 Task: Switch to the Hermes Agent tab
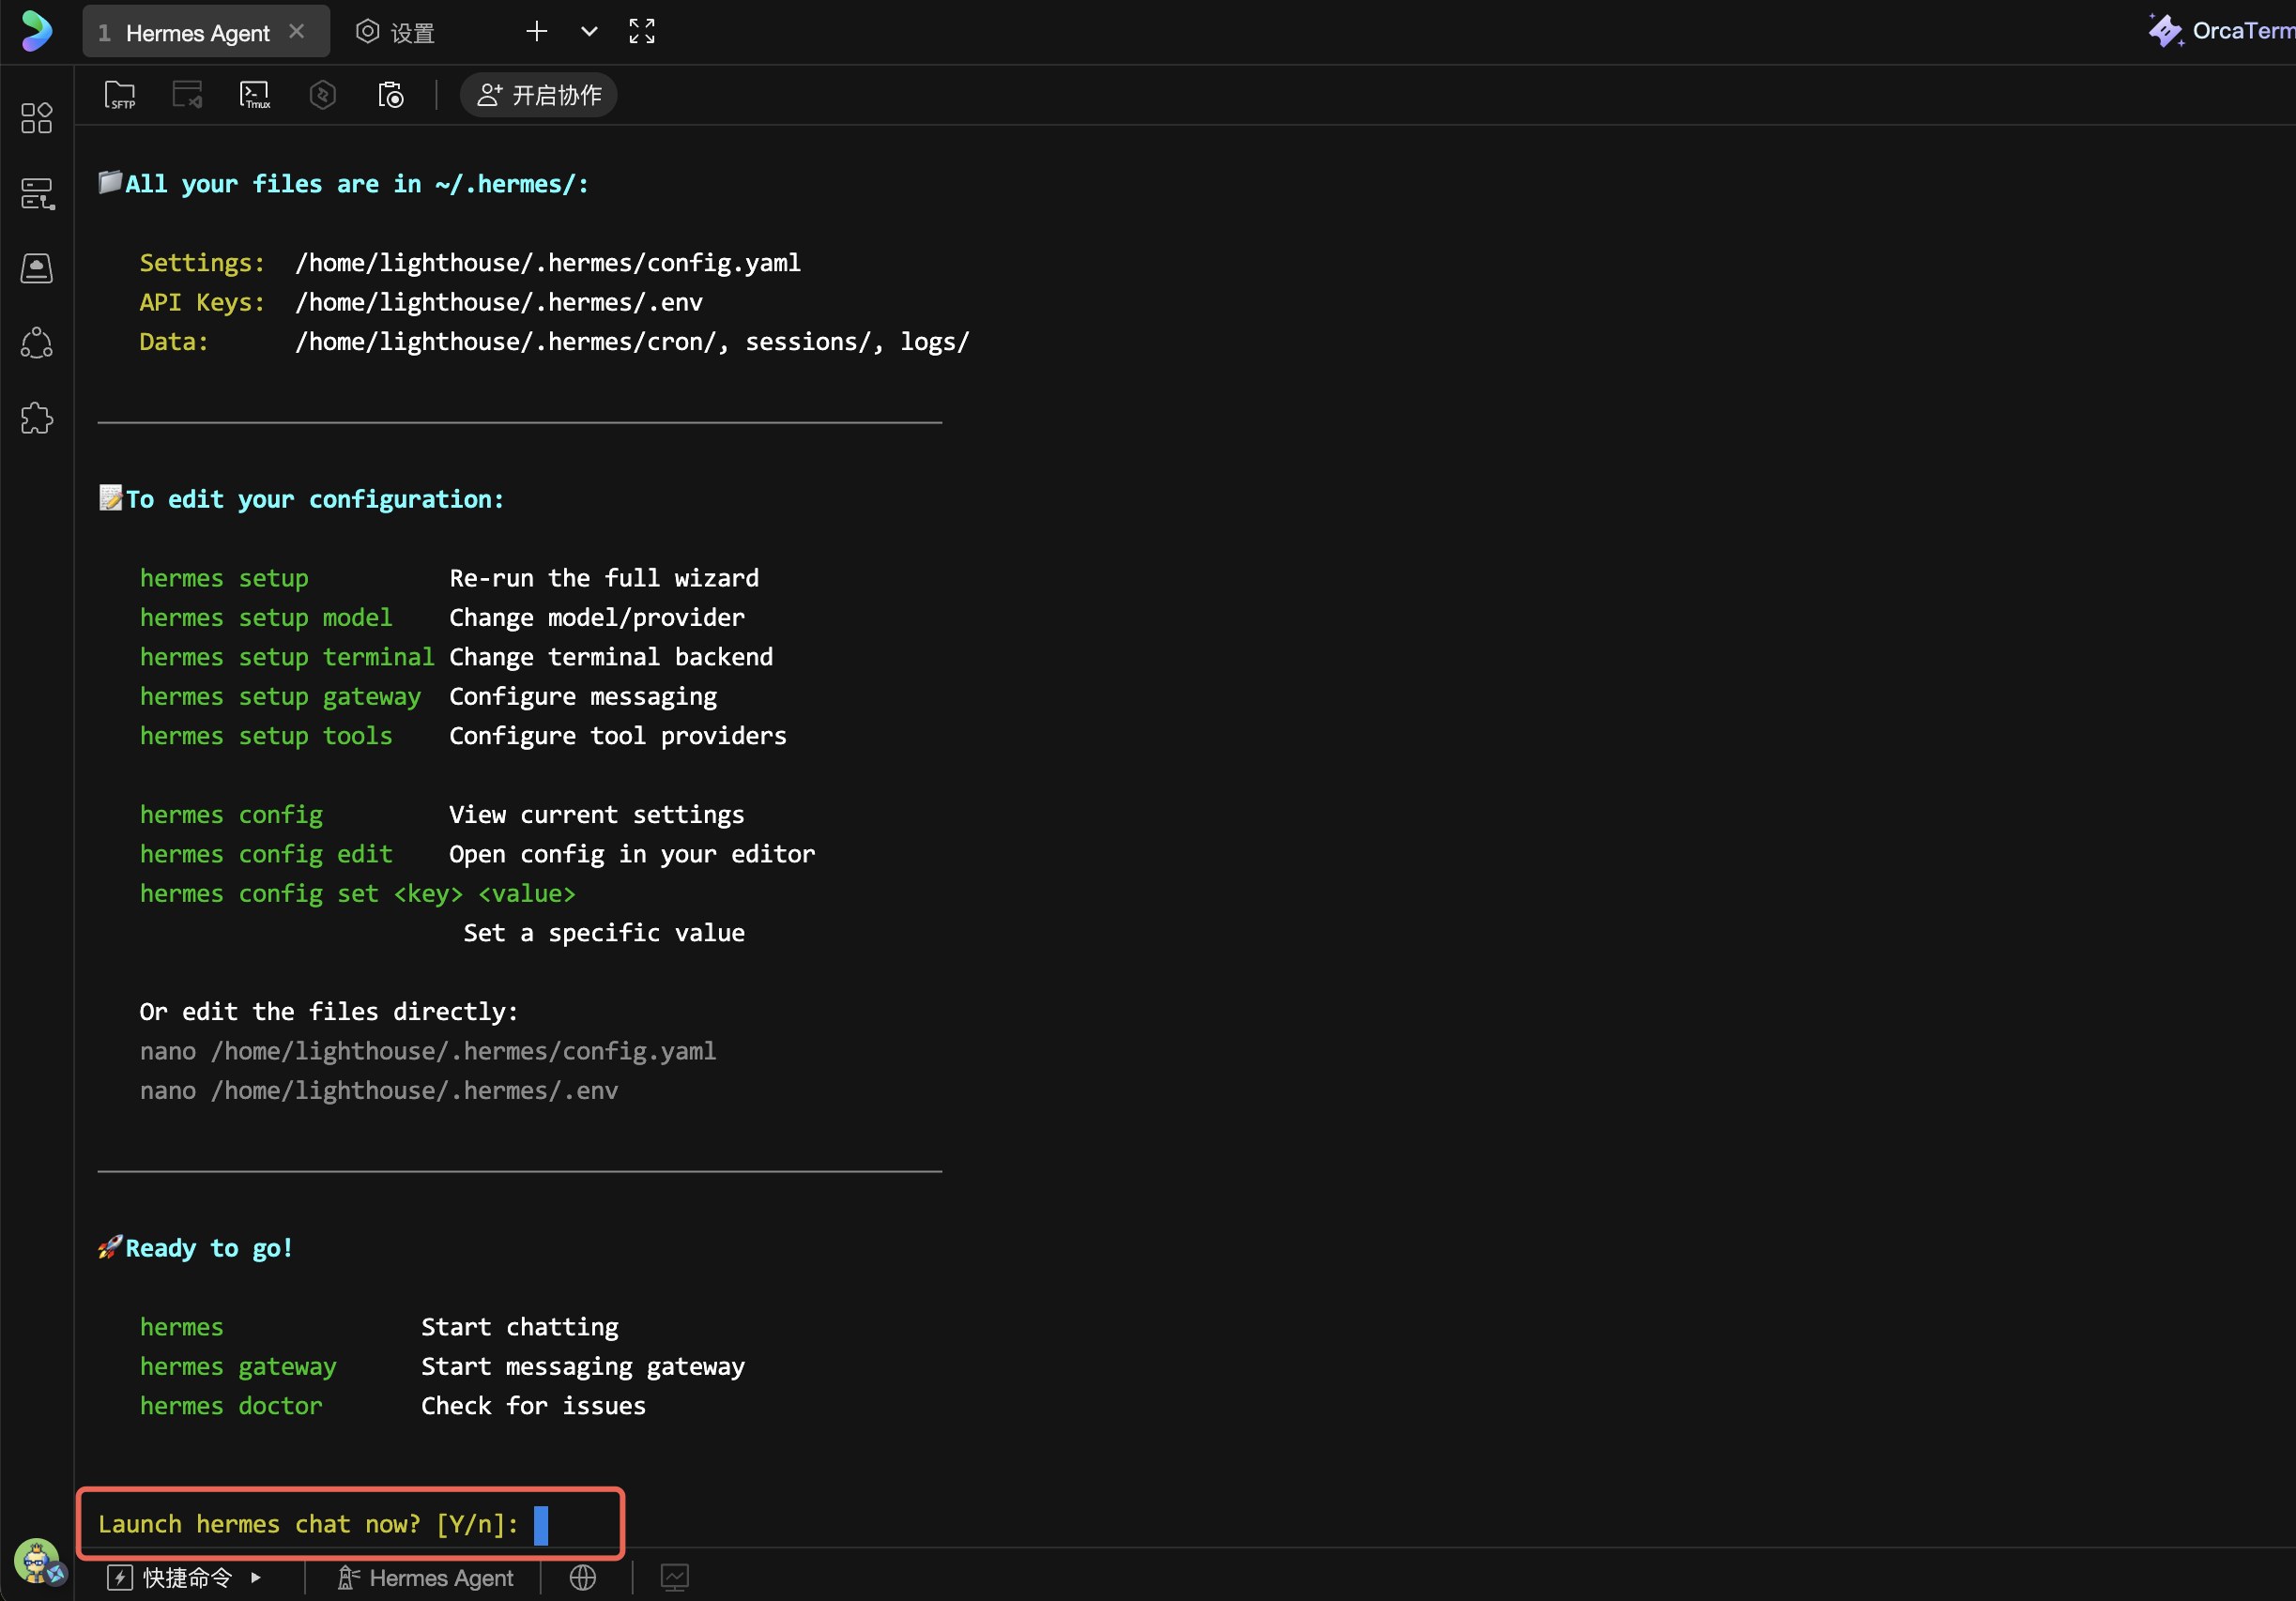(x=197, y=33)
